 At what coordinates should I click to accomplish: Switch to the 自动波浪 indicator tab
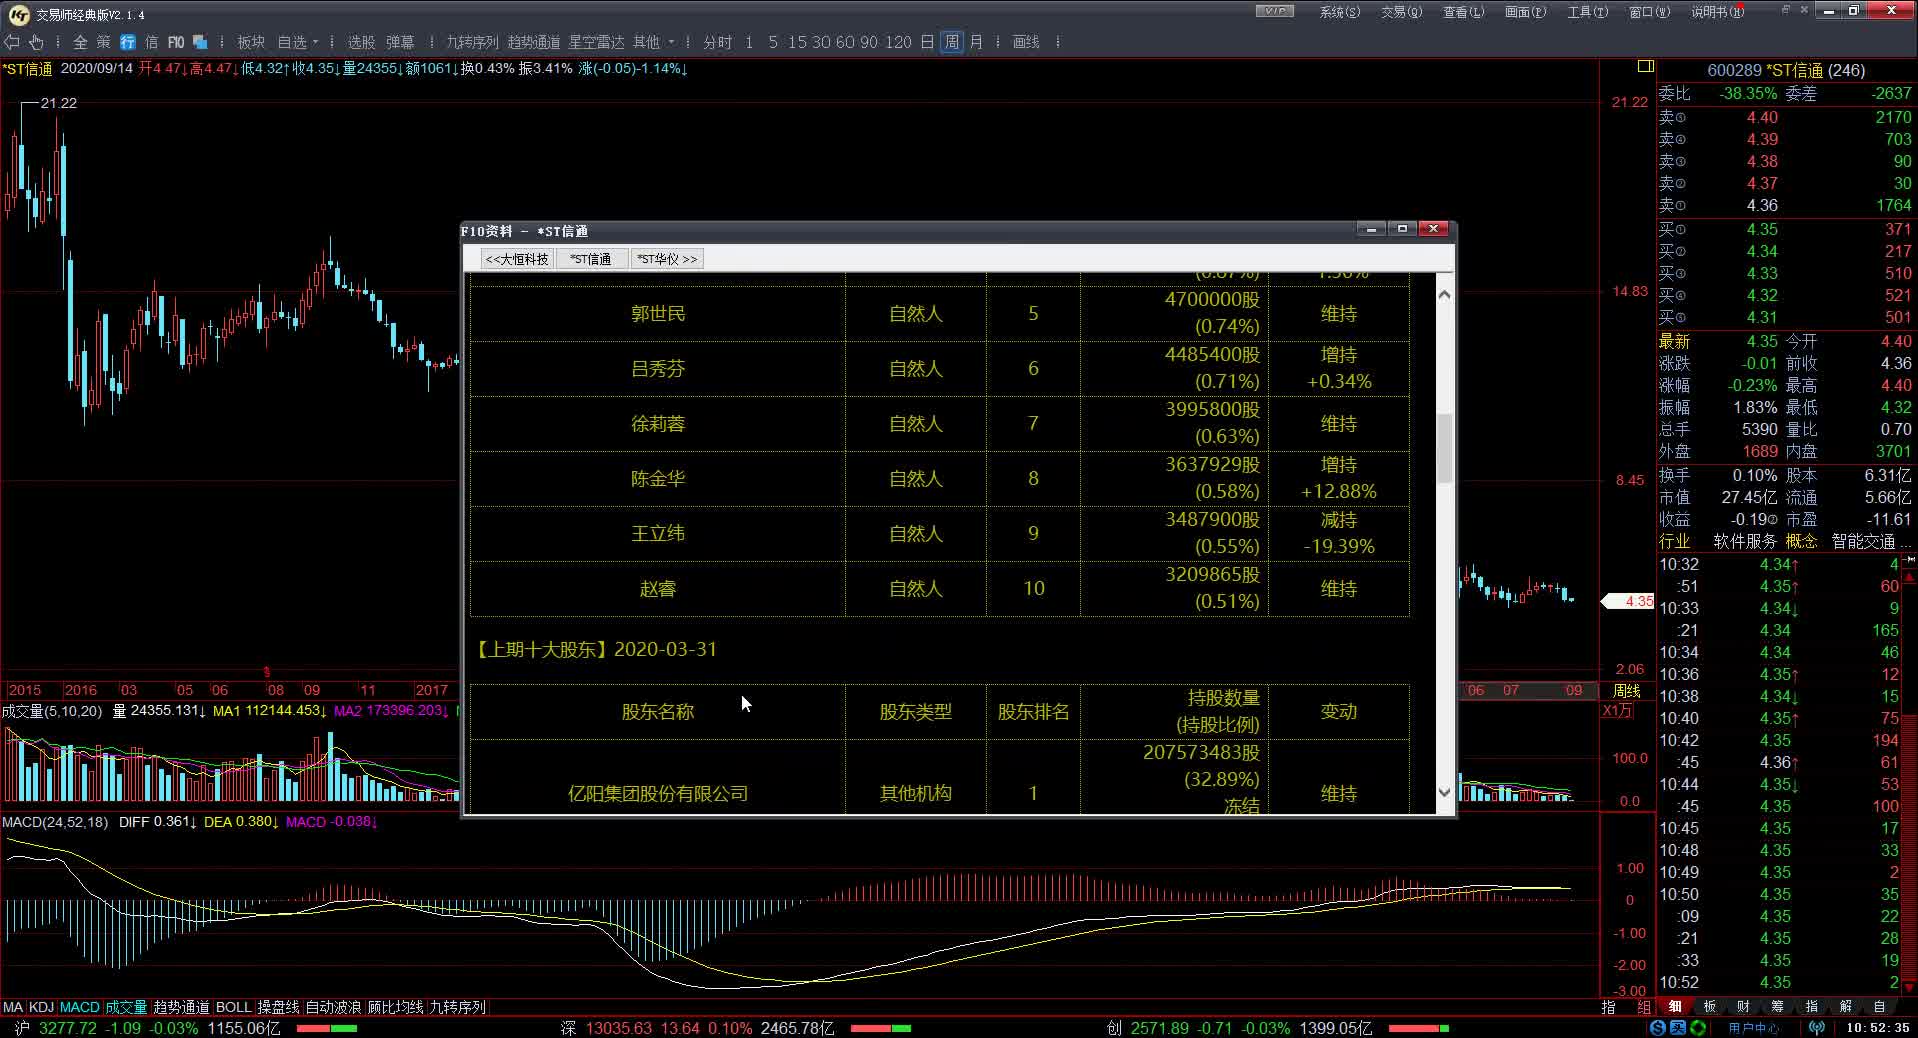[x=333, y=1007]
